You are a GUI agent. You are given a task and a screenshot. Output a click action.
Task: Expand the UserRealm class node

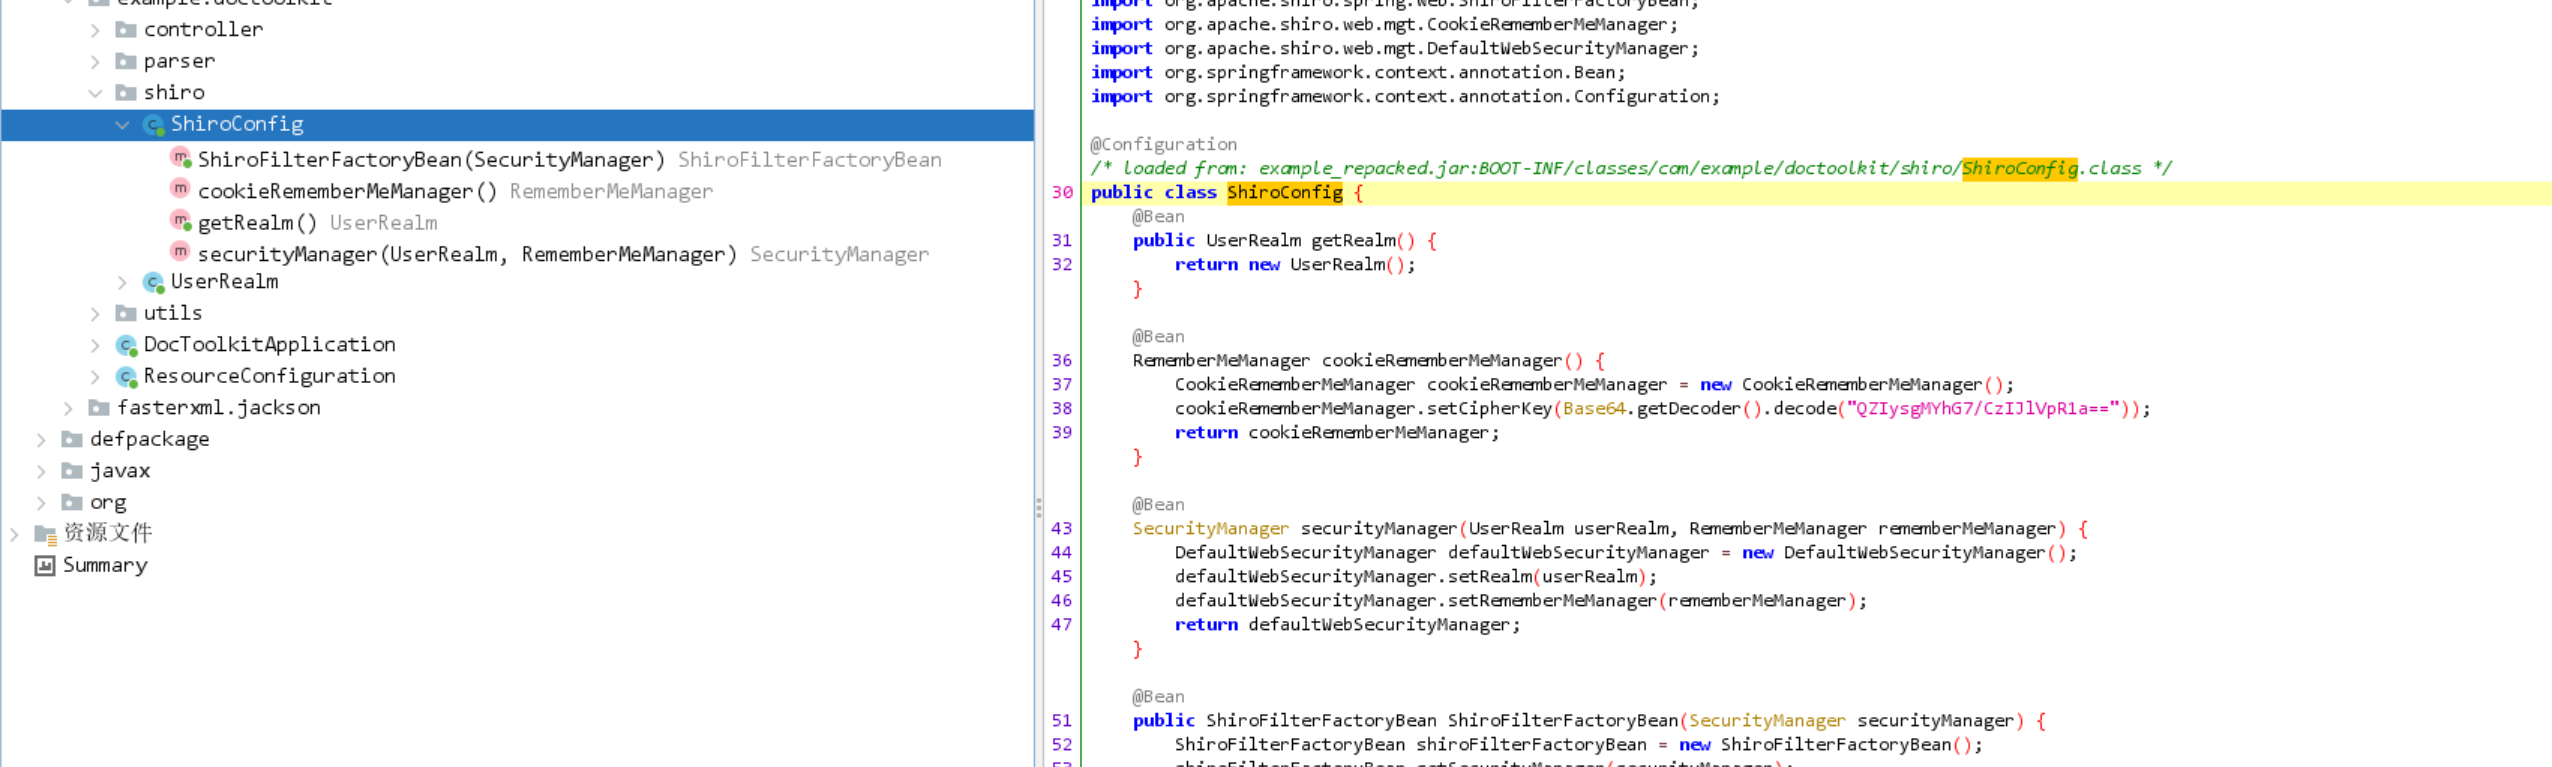pos(122,283)
